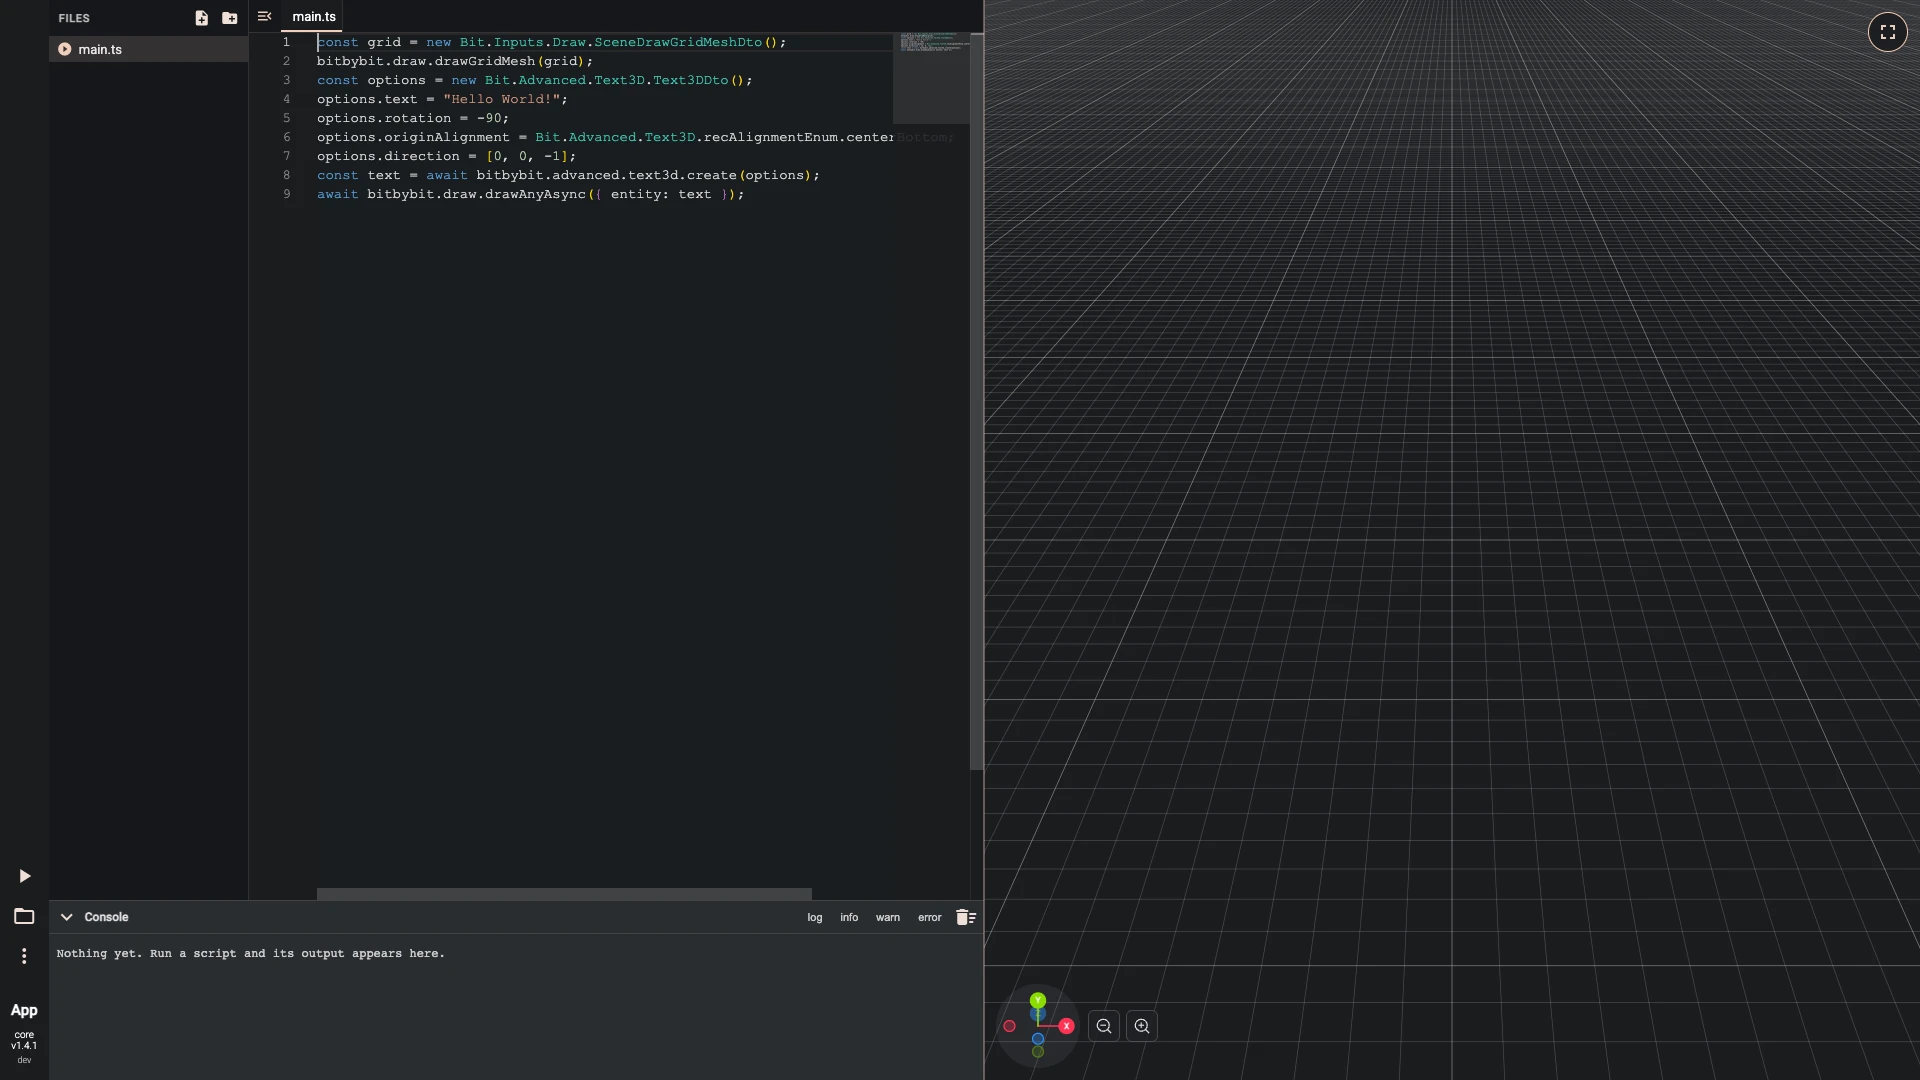Select main.ts in the file tree
The height and width of the screenshot is (1080, 1920).
[148, 49]
